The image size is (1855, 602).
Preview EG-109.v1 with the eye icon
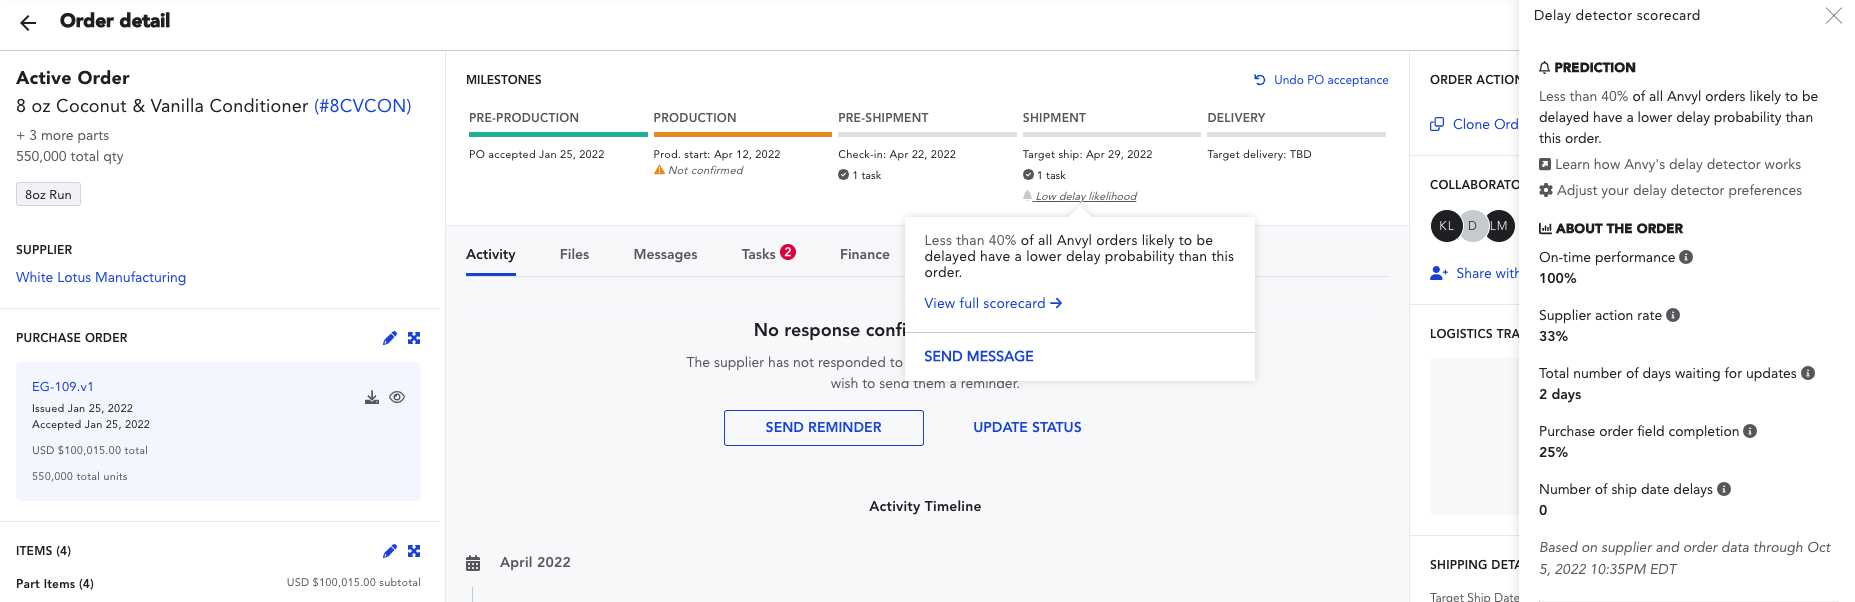point(397,397)
